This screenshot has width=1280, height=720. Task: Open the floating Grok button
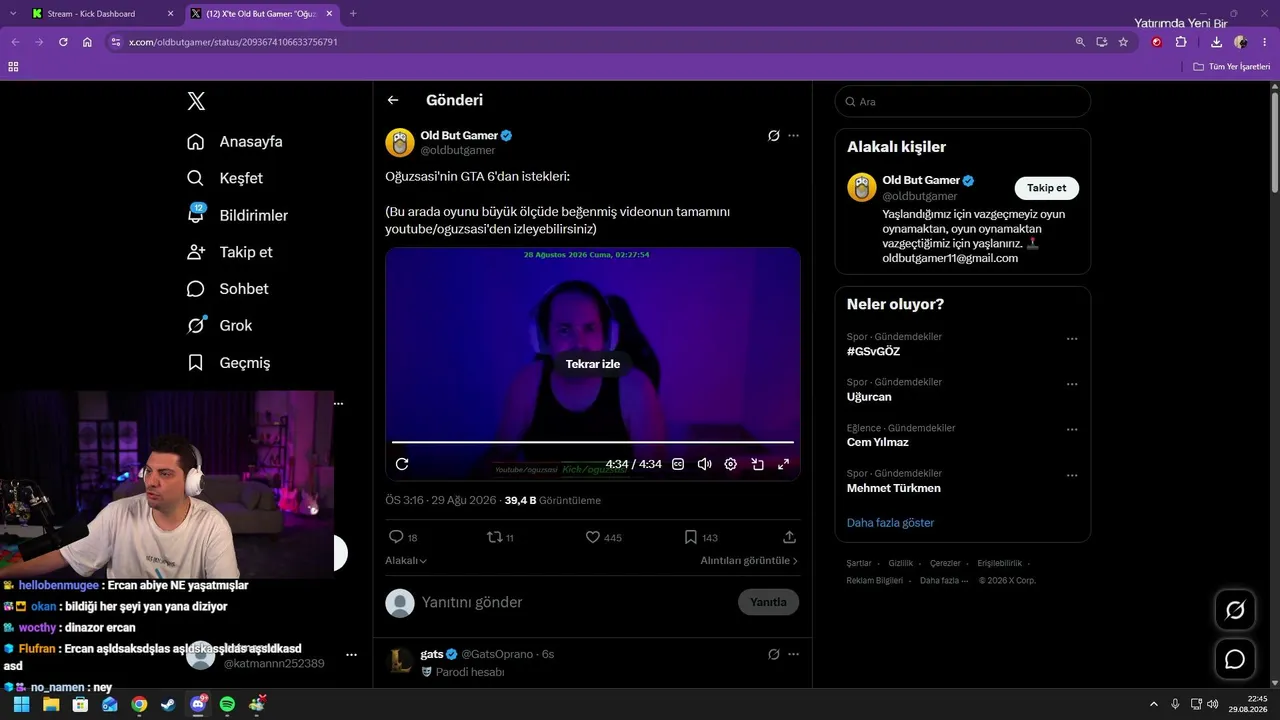(1235, 610)
